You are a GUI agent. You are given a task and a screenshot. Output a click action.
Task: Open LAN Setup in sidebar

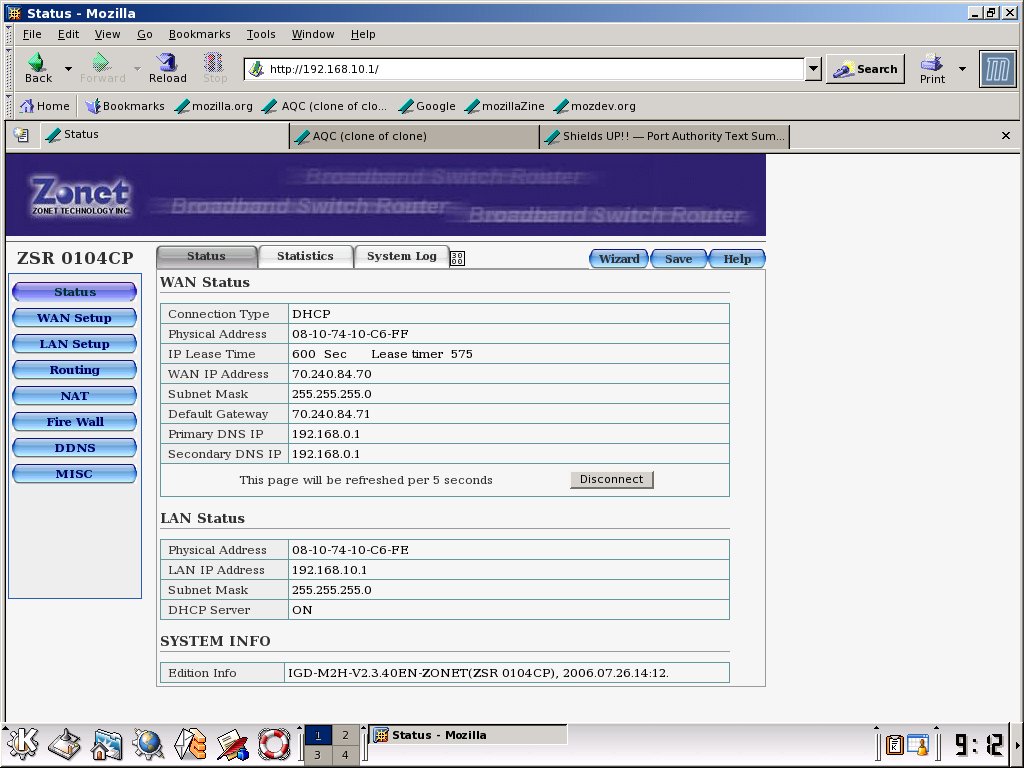[74, 344]
